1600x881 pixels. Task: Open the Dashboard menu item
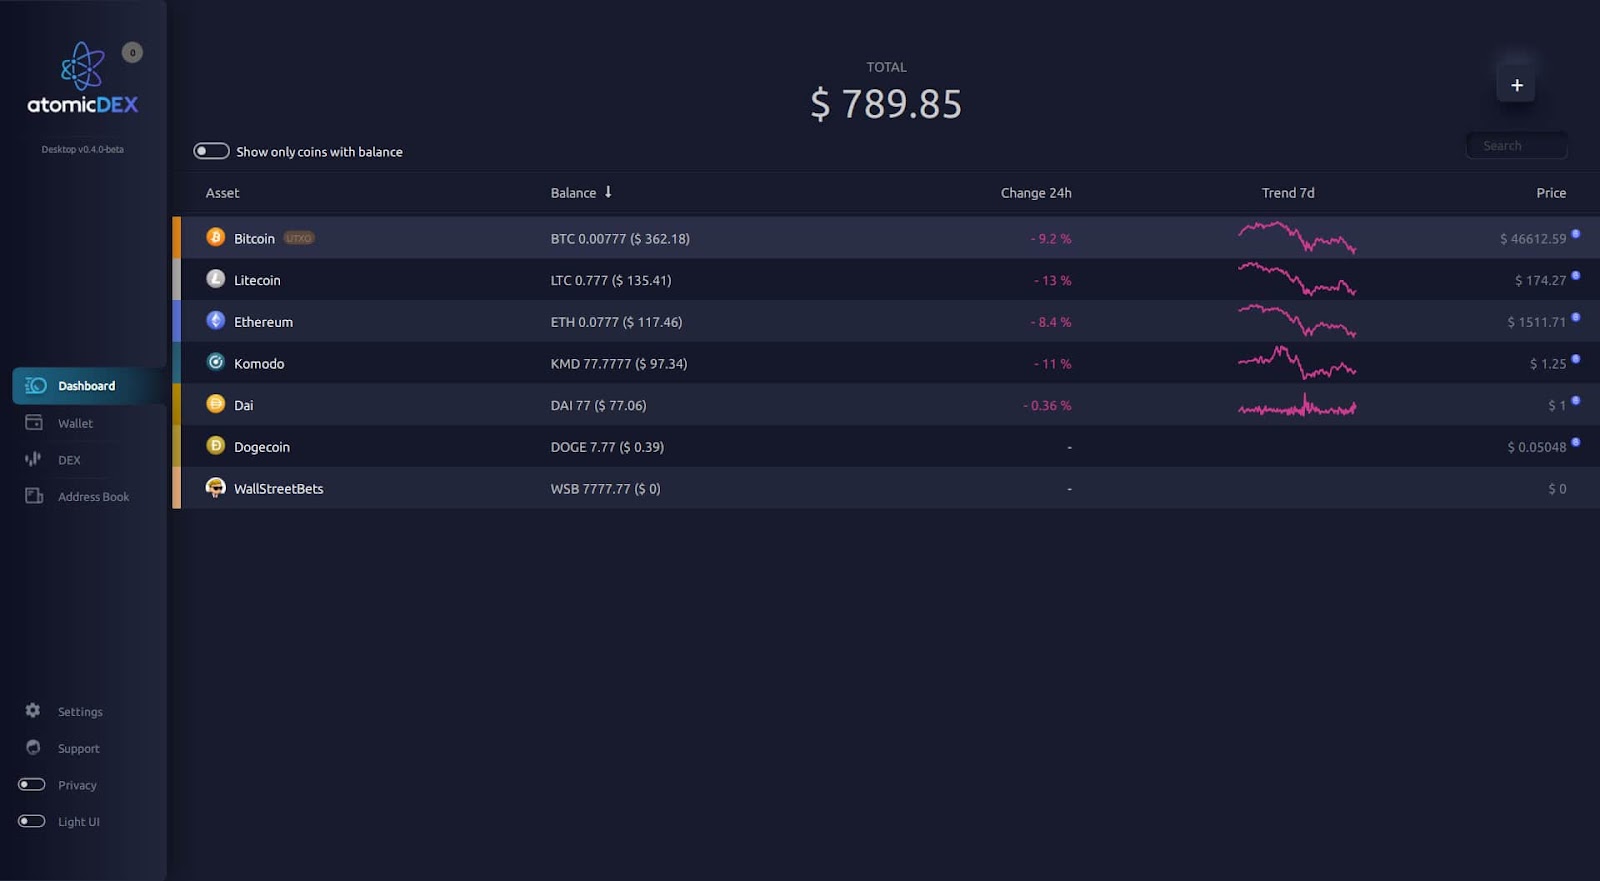coord(89,386)
